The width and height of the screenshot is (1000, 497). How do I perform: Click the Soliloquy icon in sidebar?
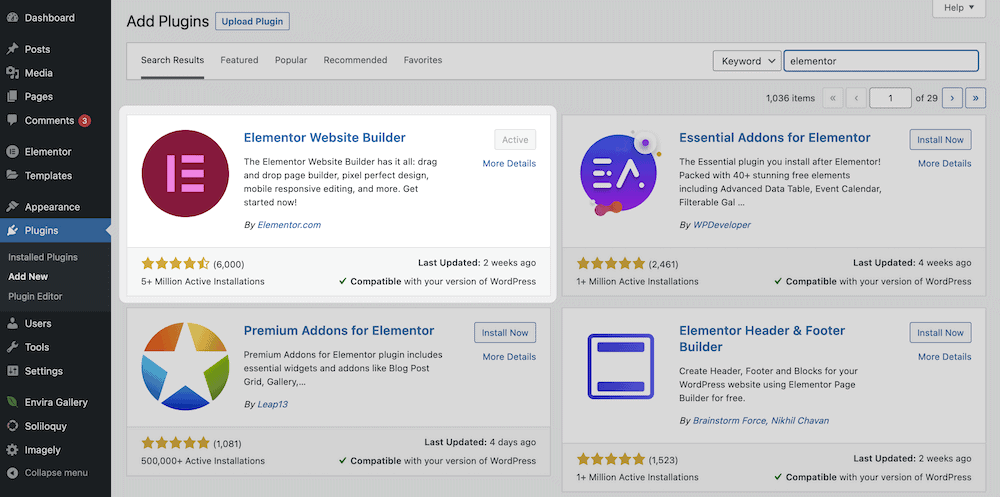click(12, 426)
